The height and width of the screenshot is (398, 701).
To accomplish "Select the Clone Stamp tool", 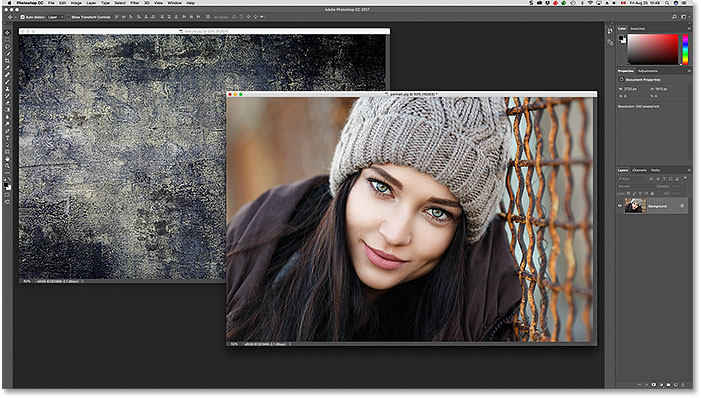I will click(7, 88).
